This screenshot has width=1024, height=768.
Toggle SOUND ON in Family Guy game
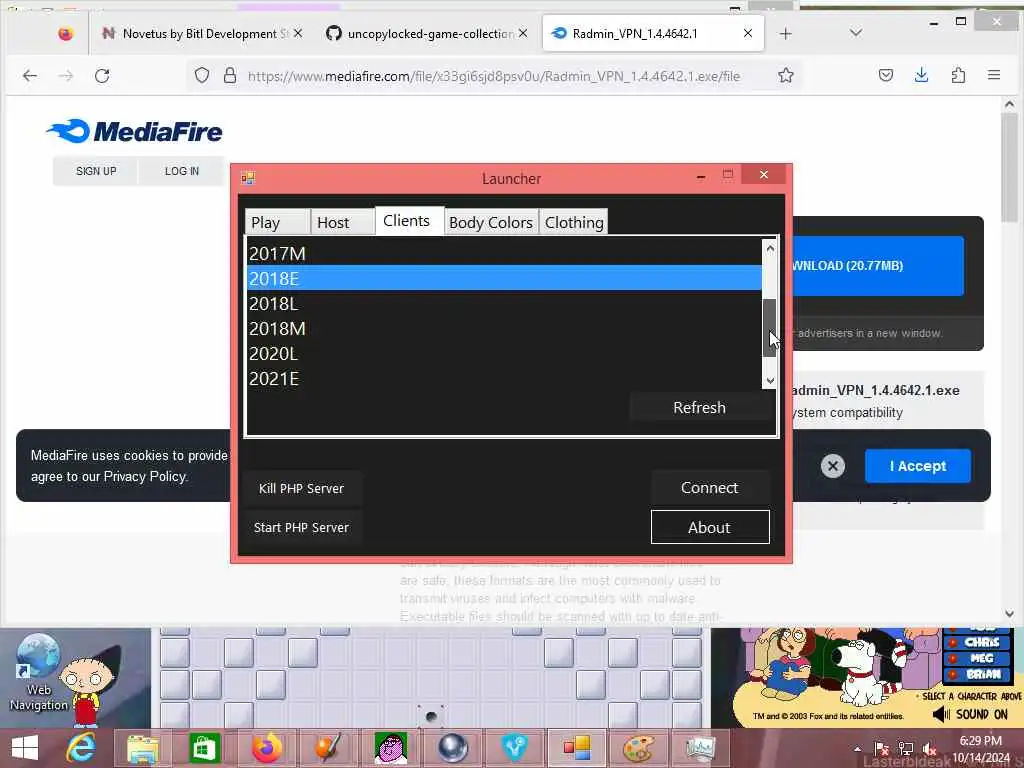point(972,714)
